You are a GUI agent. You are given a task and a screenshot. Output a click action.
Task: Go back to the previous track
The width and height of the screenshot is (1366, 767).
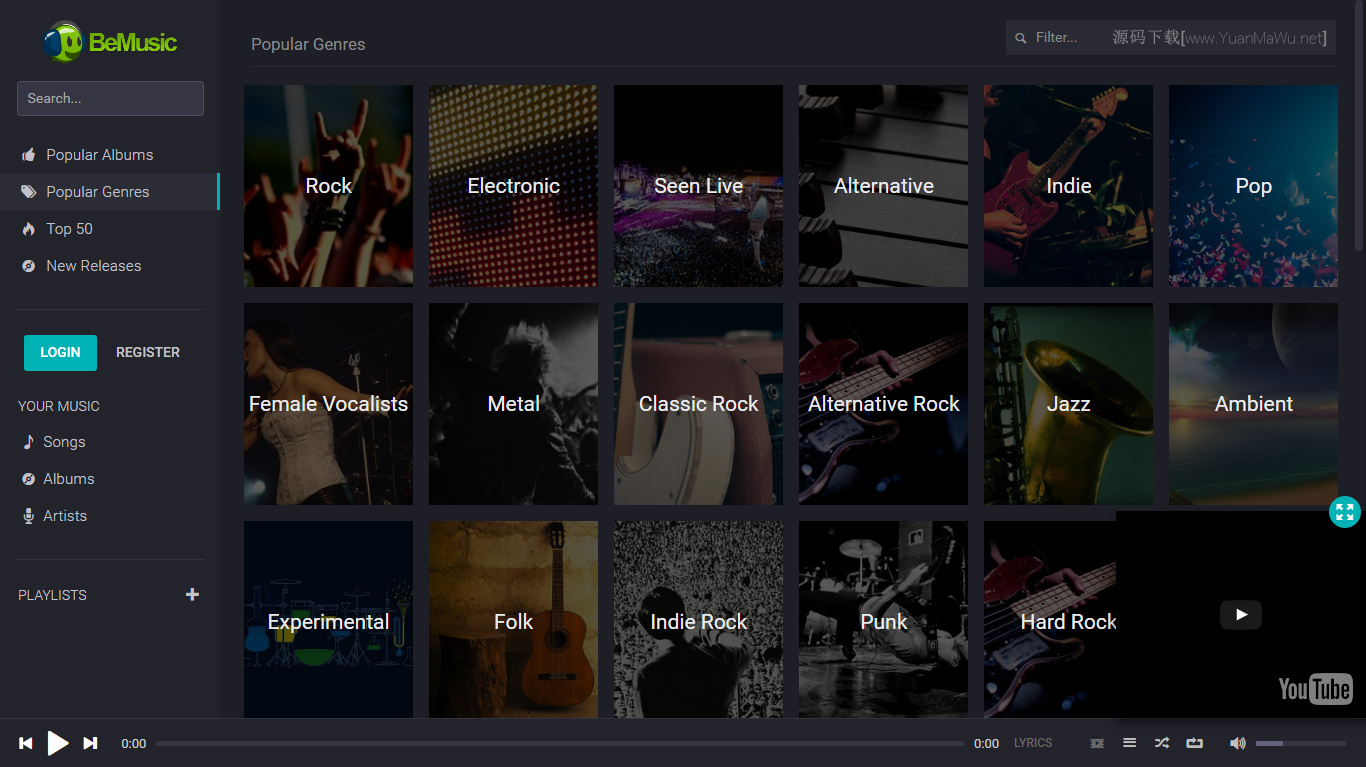pyautogui.click(x=26, y=743)
